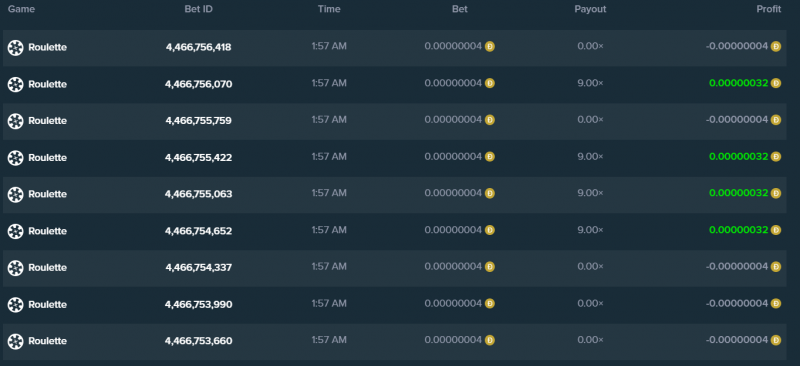Click the coin icon in Bet column of 4,466,756,418
Viewport: 800px width, 366px height.
(490, 46)
